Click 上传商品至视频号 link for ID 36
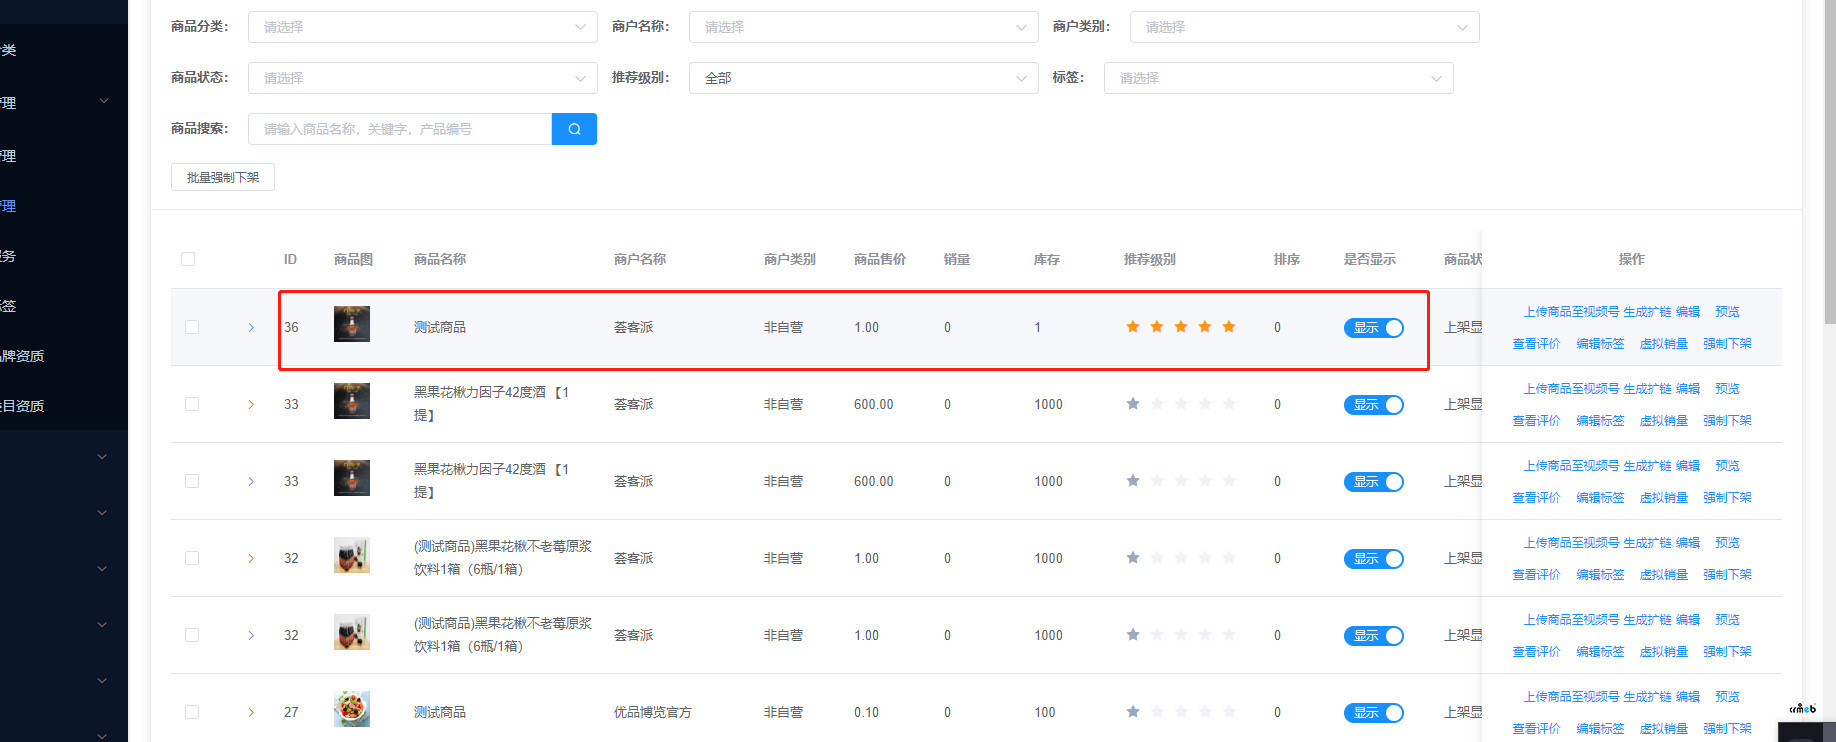This screenshot has width=1836, height=742. click(x=1570, y=312)
